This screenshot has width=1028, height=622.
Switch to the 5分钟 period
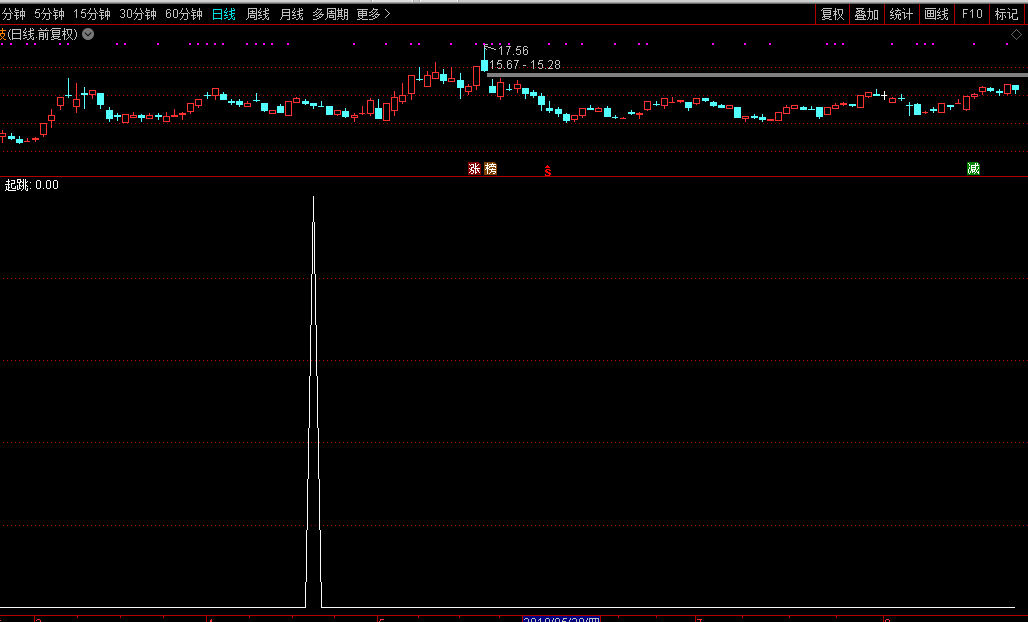49,14
